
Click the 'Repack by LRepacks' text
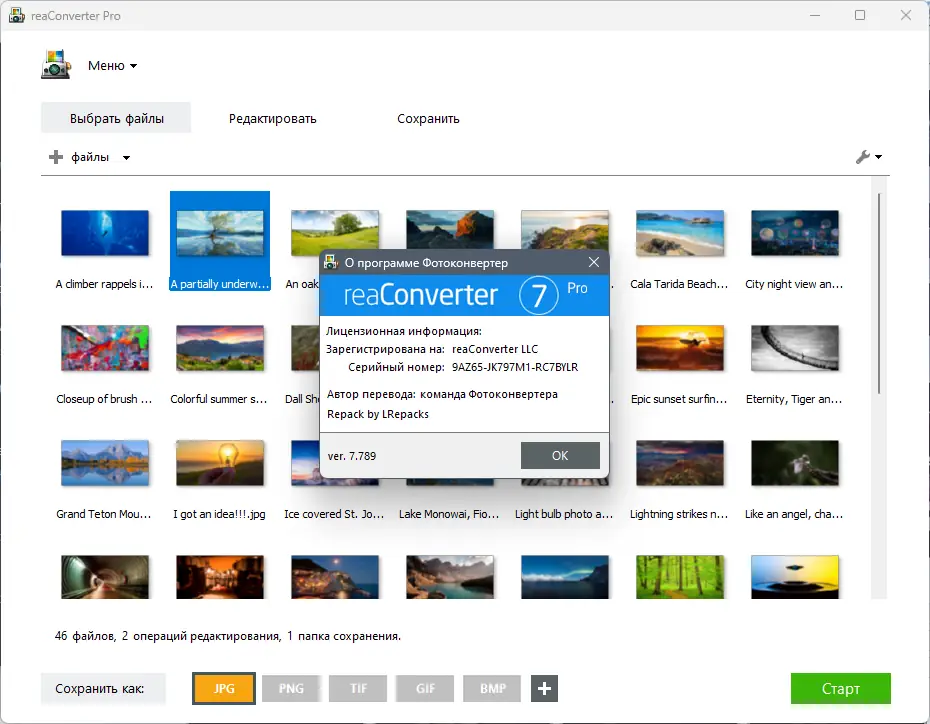pos(378,414)
